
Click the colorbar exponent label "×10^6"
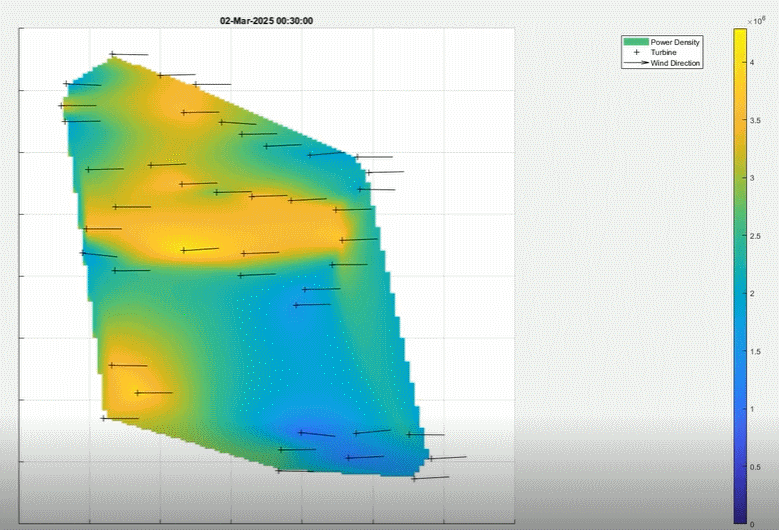point(756,21)
